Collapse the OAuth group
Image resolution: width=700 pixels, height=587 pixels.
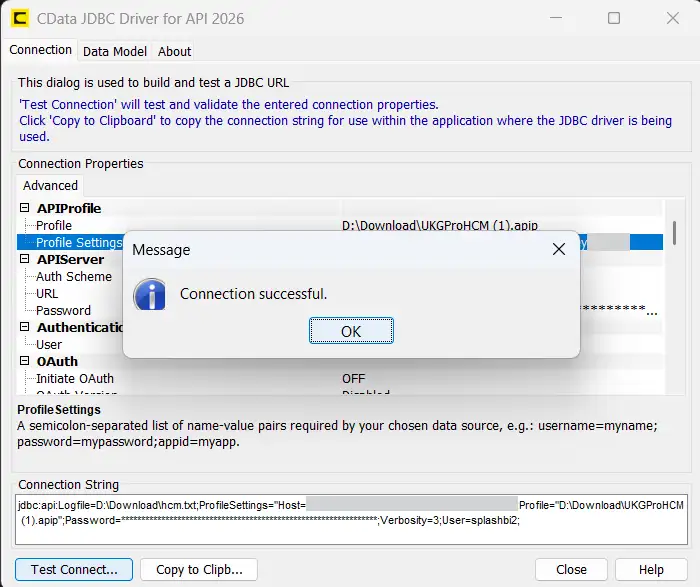click(x=25, y=361)
